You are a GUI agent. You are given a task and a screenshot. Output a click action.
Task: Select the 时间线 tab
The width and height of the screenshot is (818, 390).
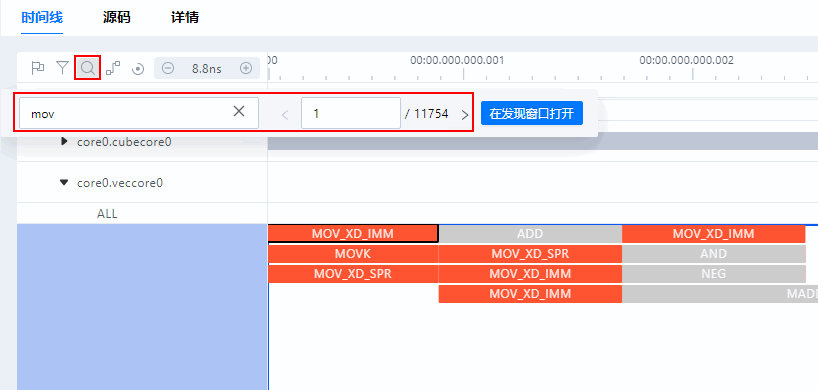42,18
